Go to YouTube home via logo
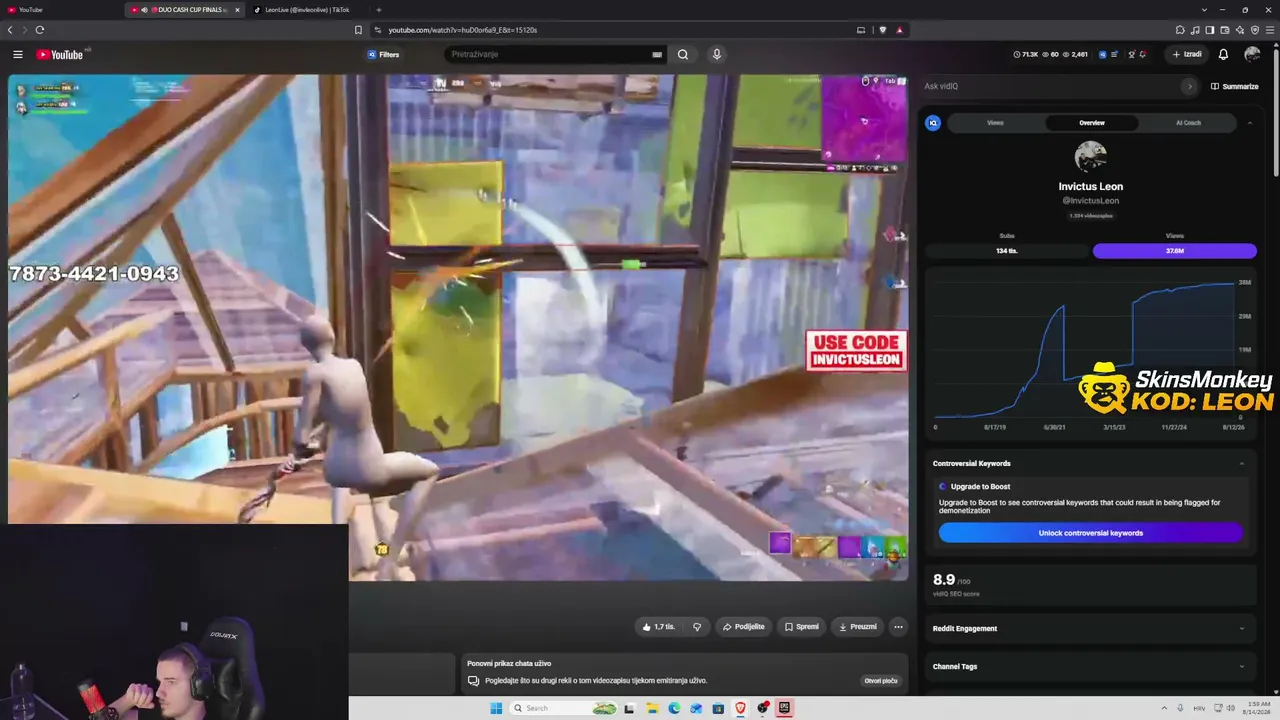The image size is (1280, 720). click(60, 54)
